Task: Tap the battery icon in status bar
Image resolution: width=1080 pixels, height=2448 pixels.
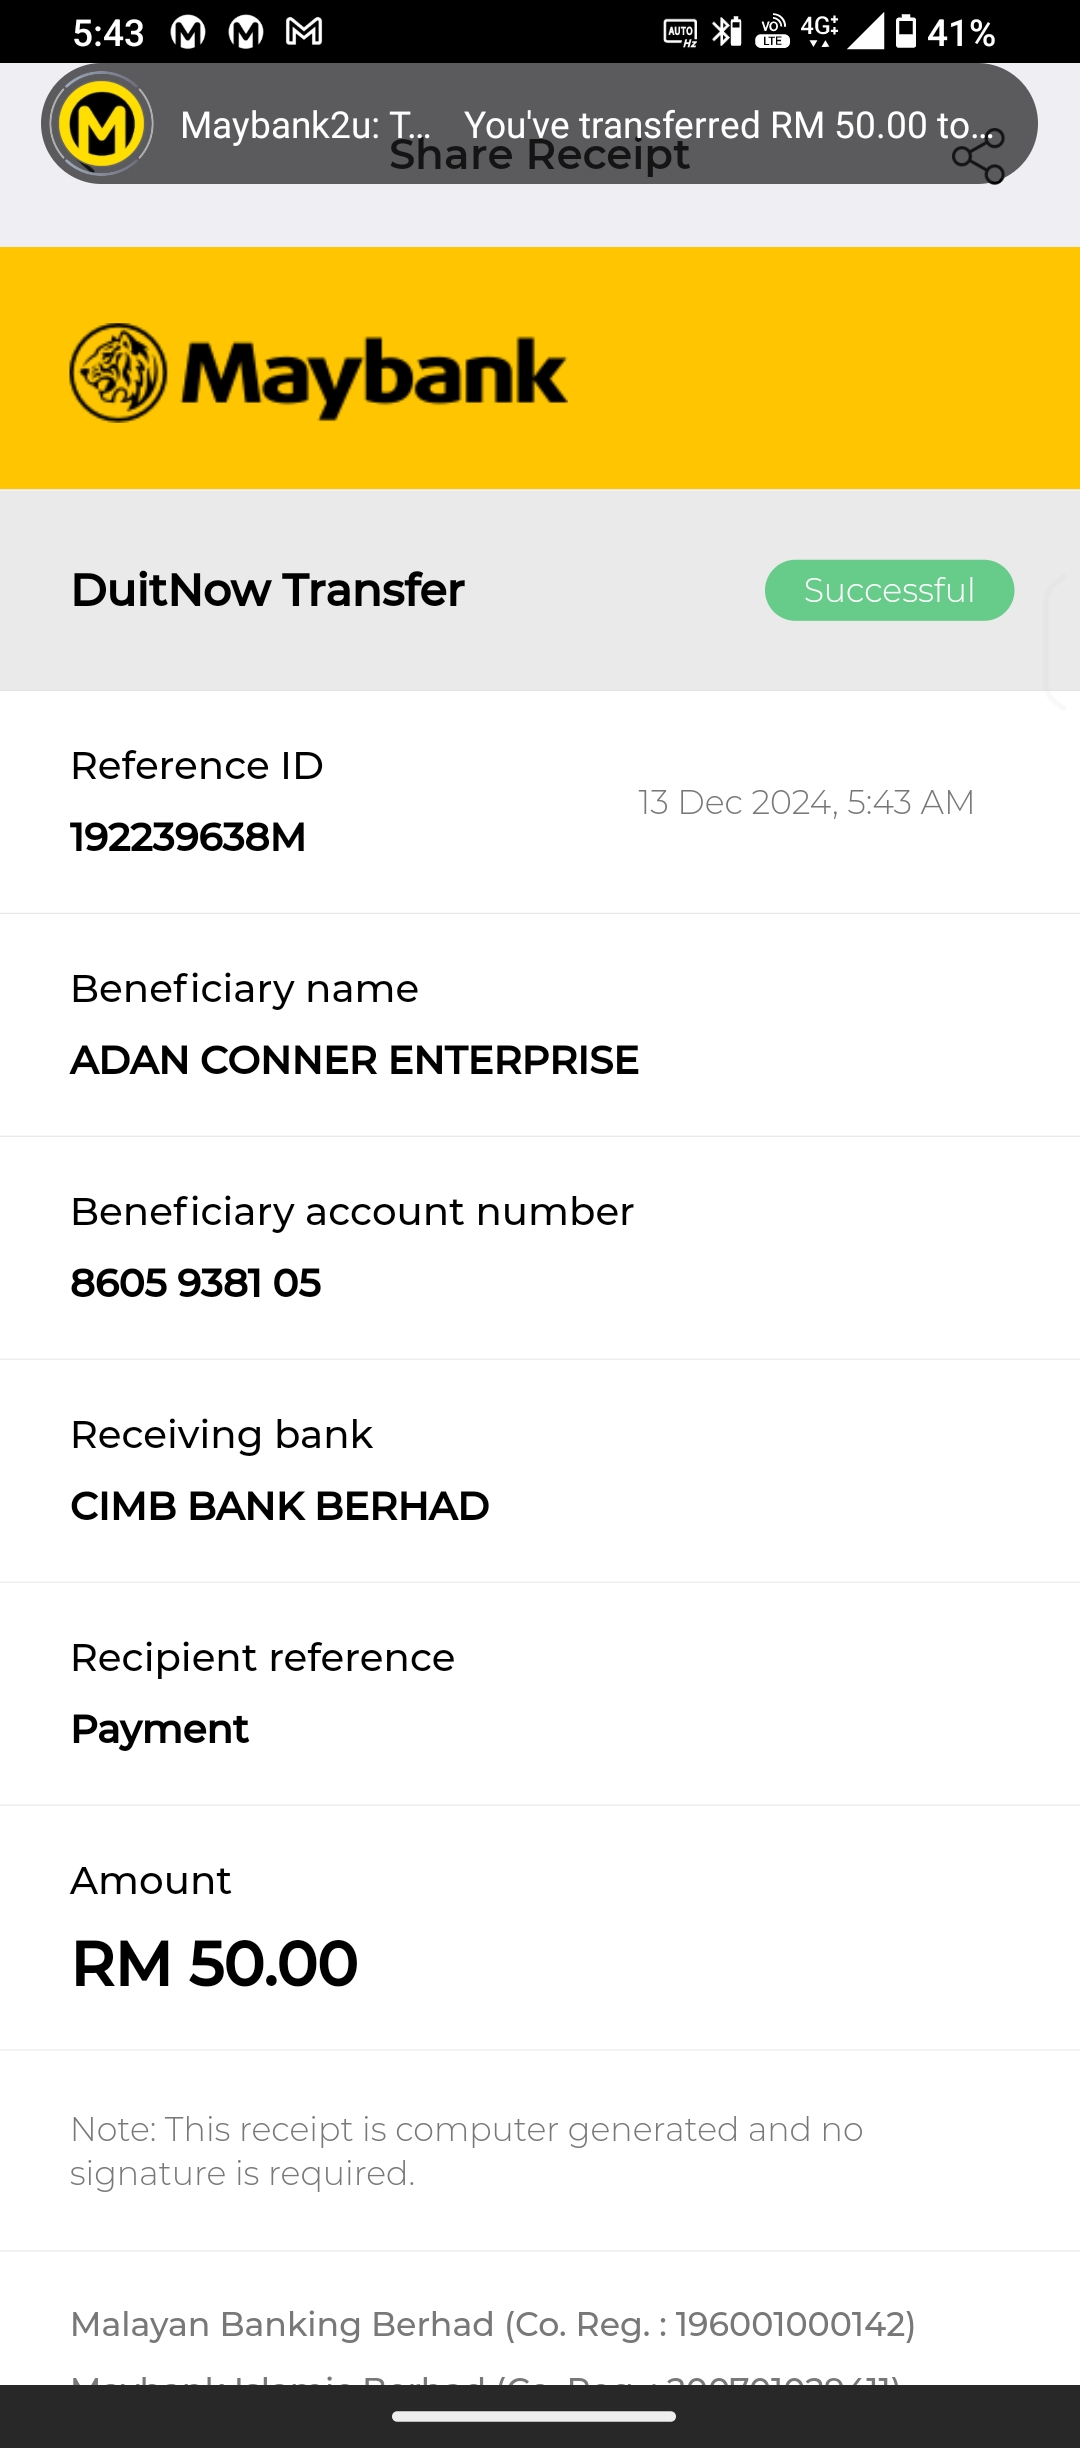Action: pos(906,32)
